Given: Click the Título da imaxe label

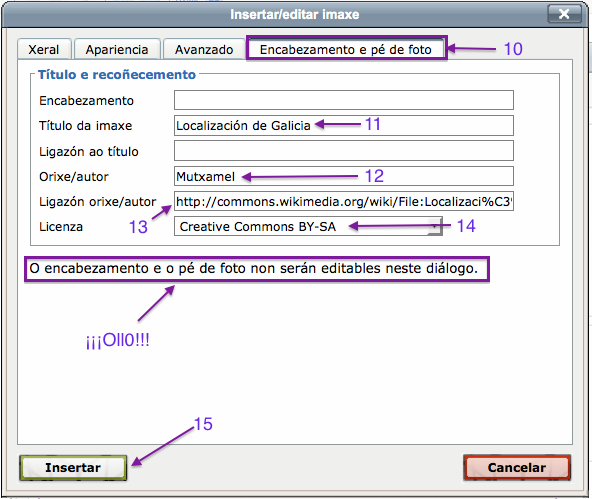Looking at the screenshot, I should point(85,126).
